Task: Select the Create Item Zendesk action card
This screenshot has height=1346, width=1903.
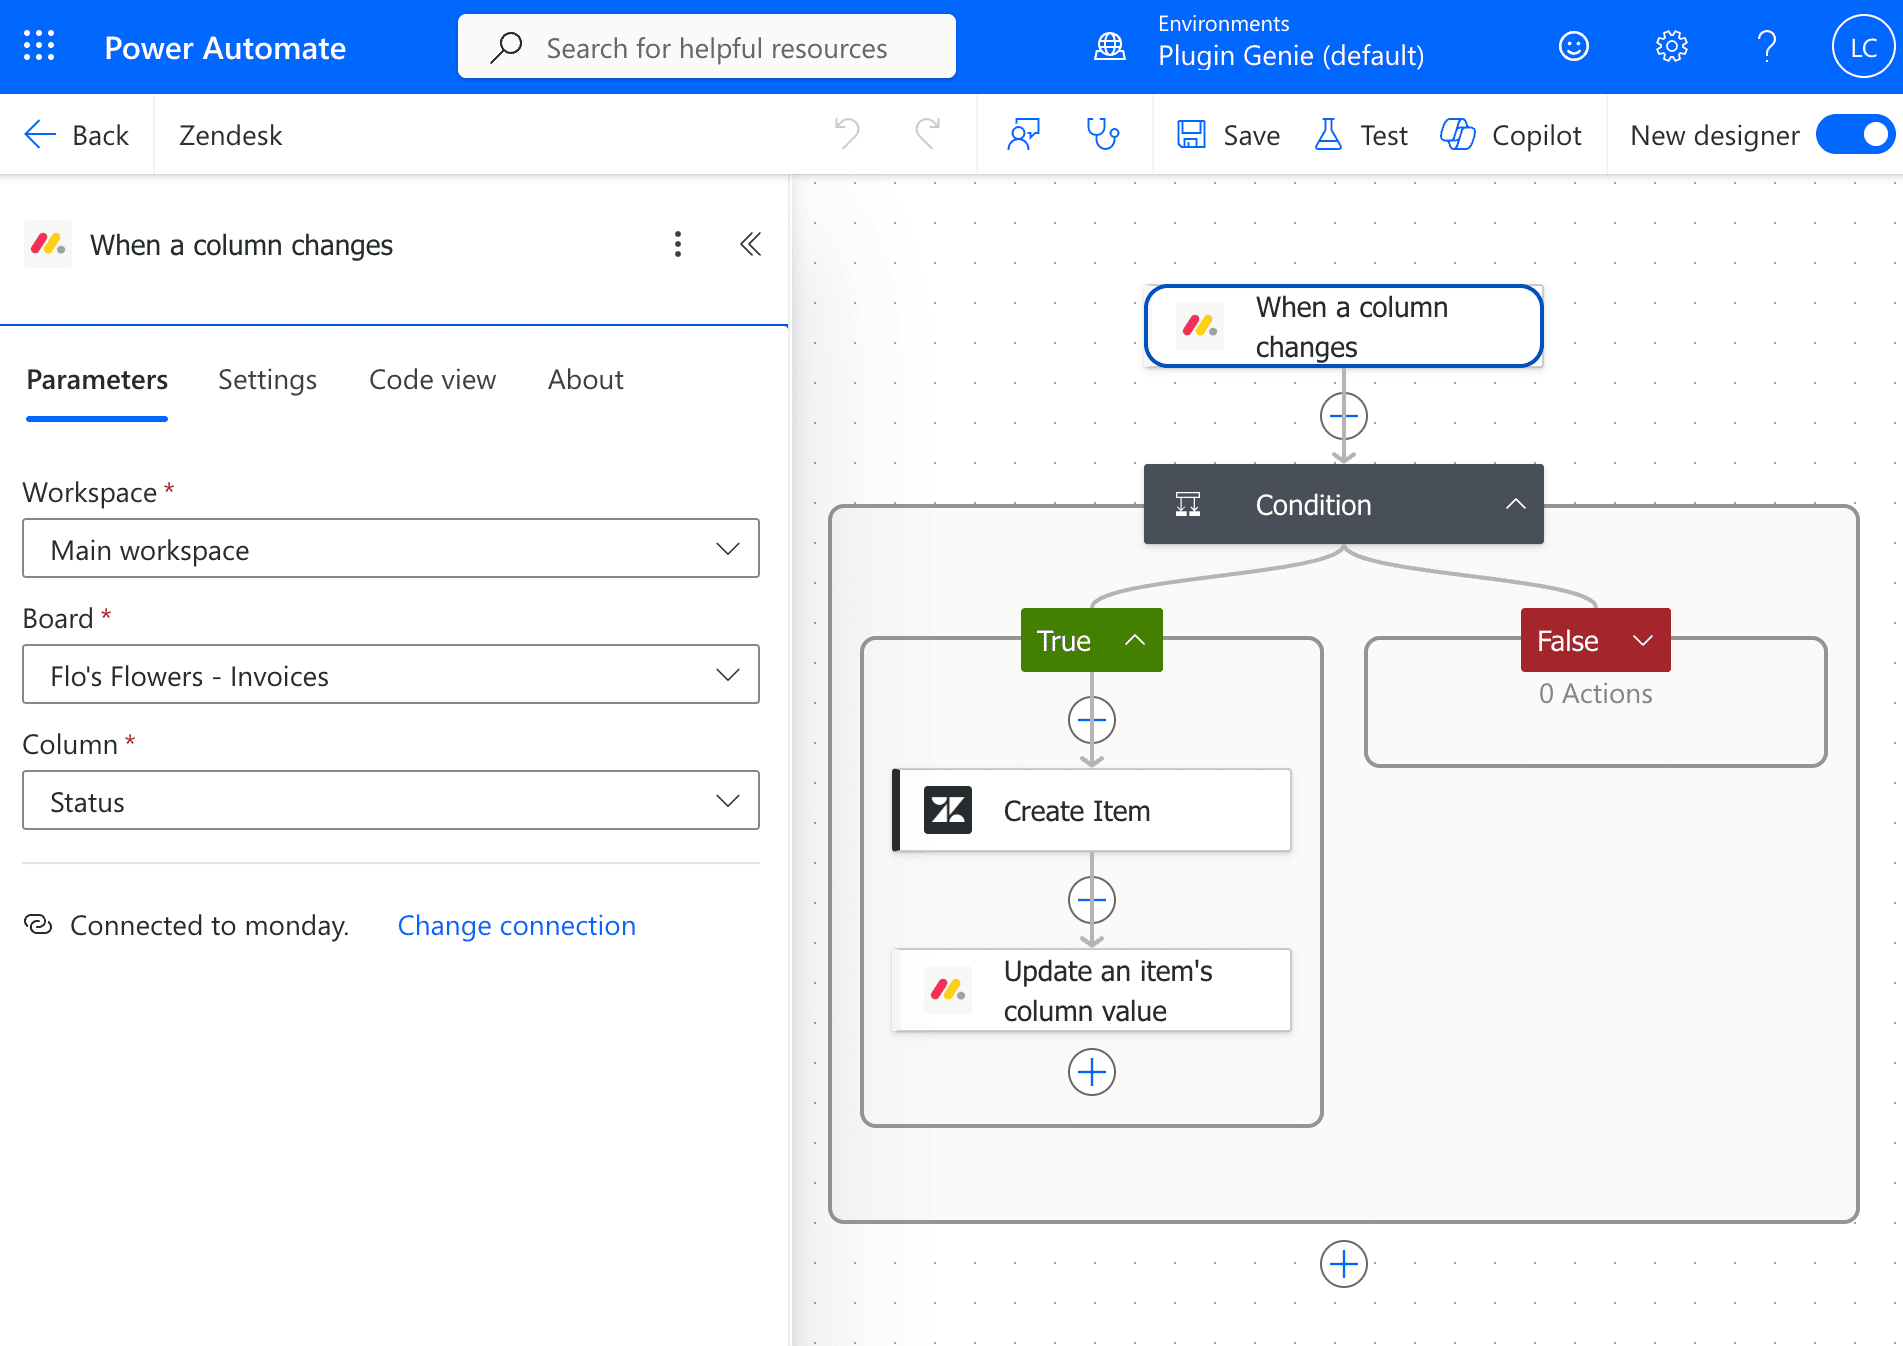Action: (x=1091, y=810)
